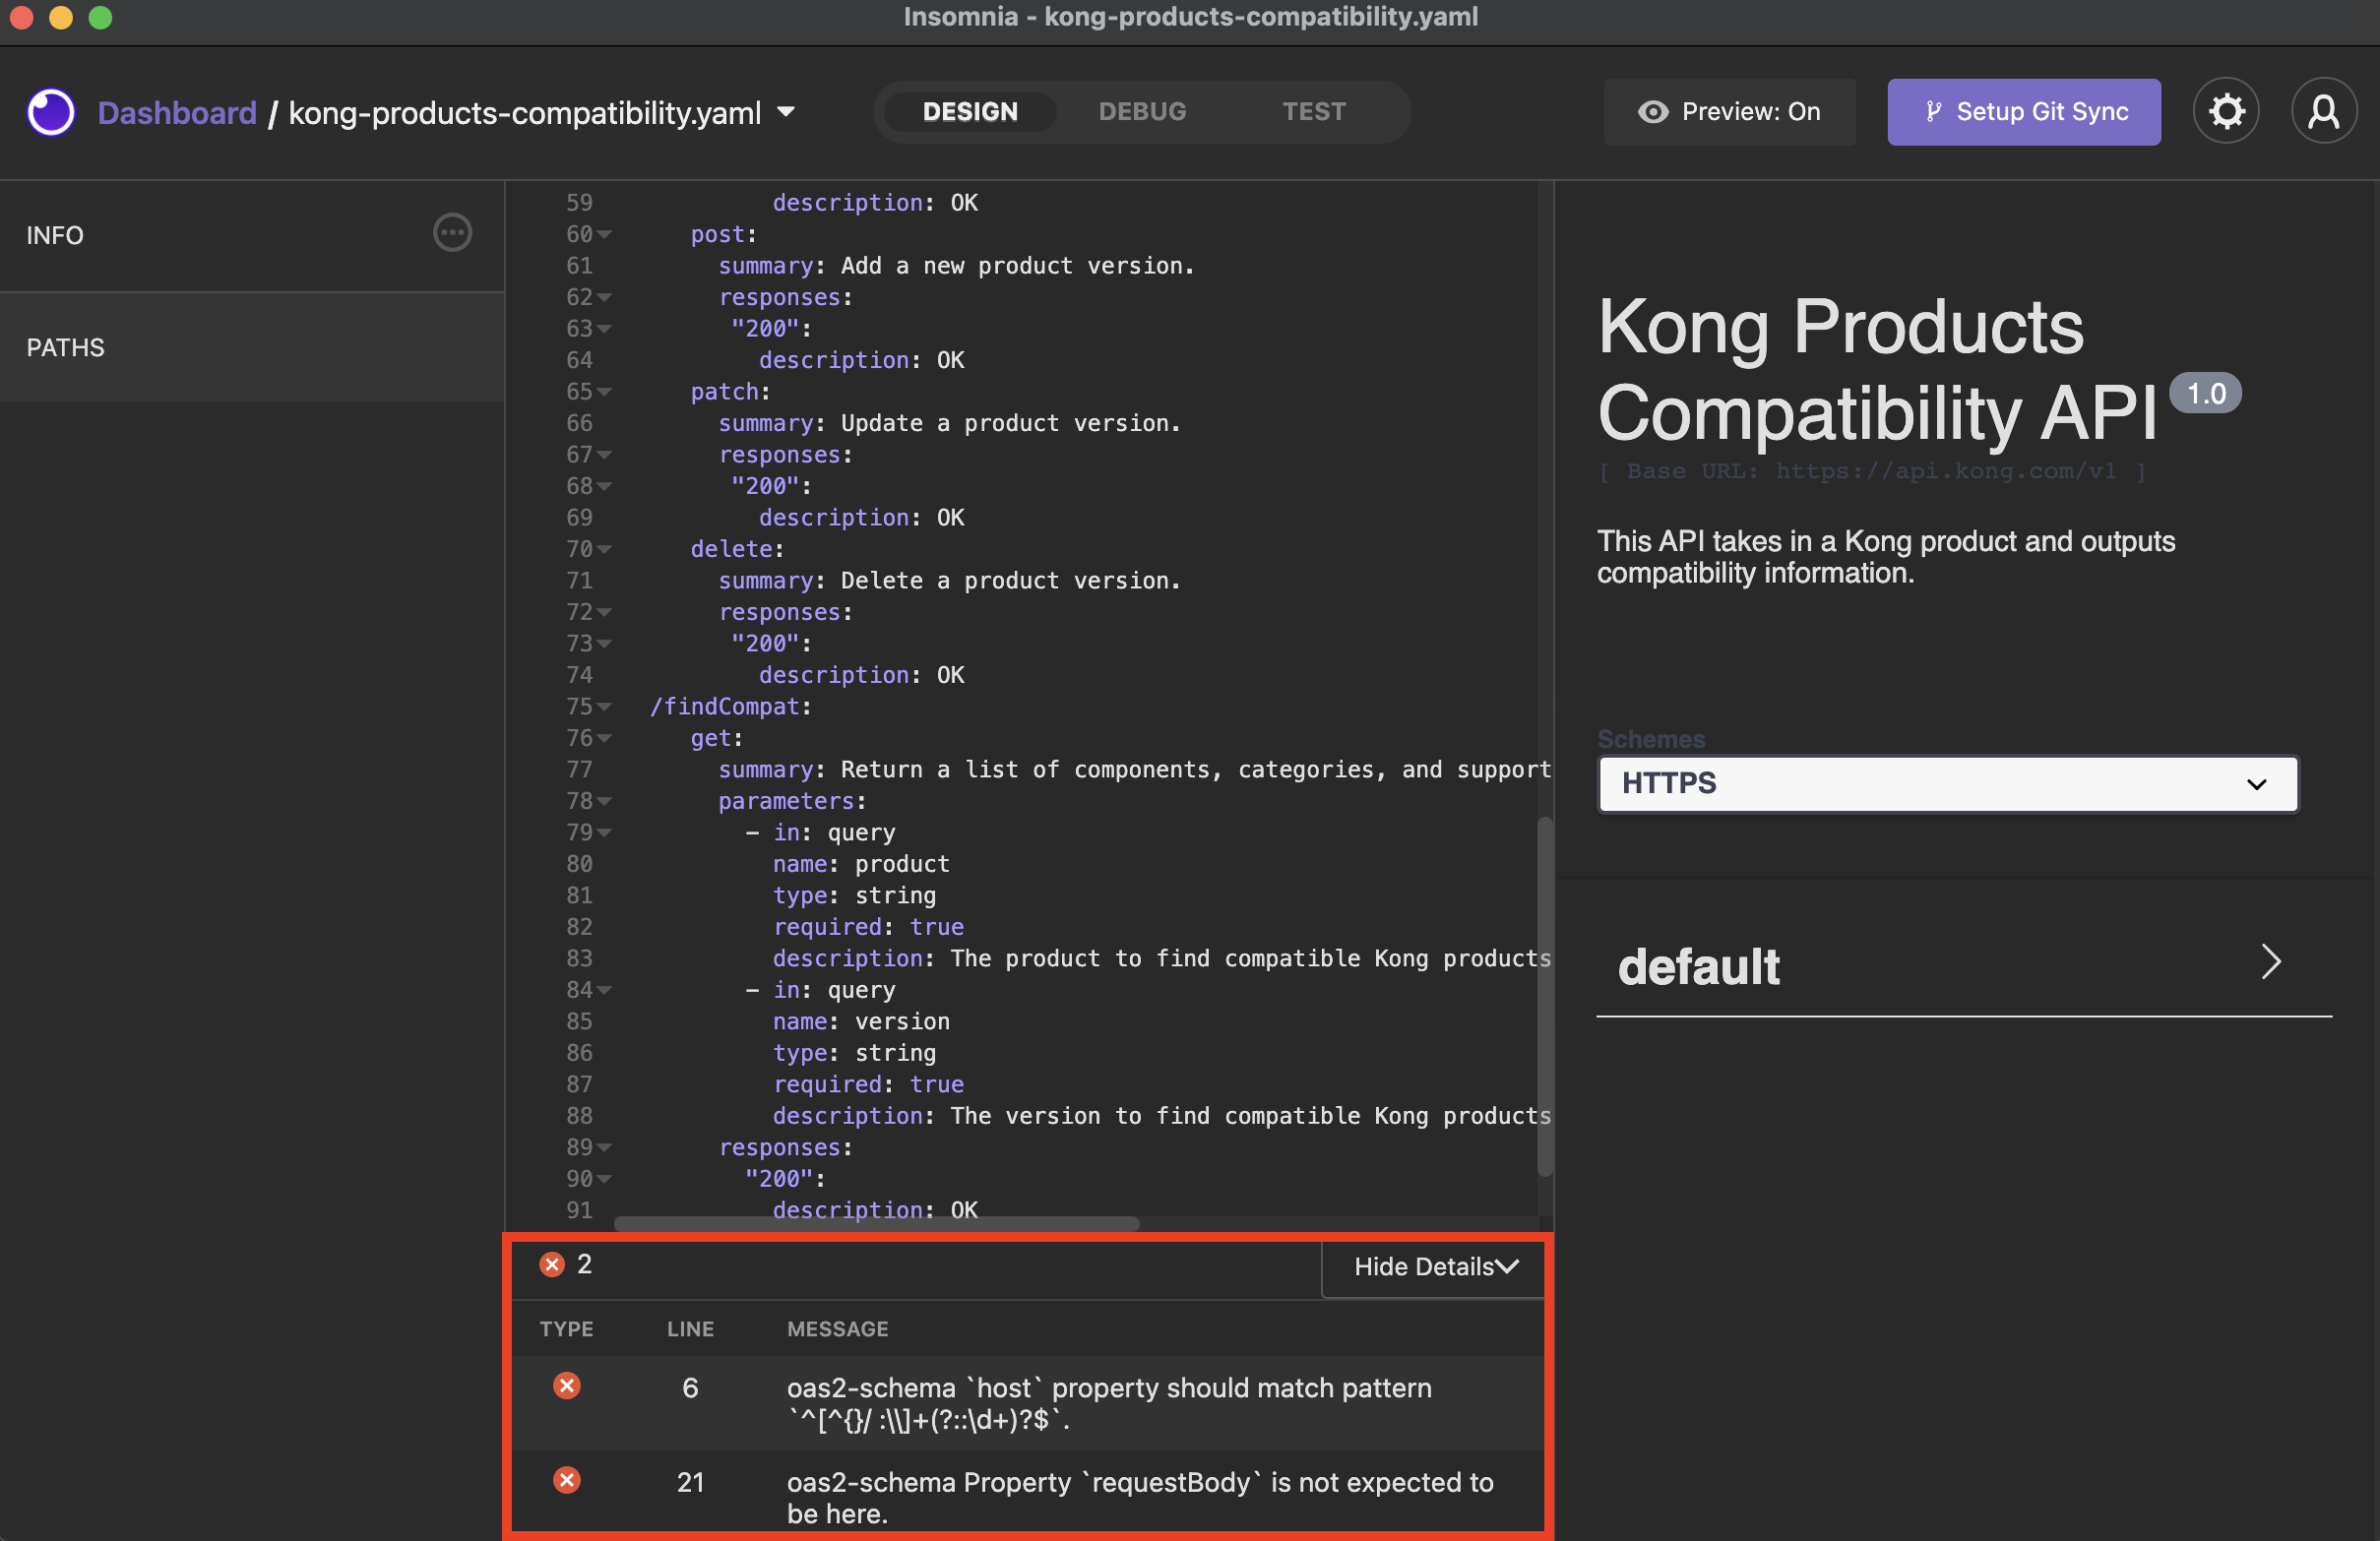Fold the patch: block at line 65

[x=604, y=392]
